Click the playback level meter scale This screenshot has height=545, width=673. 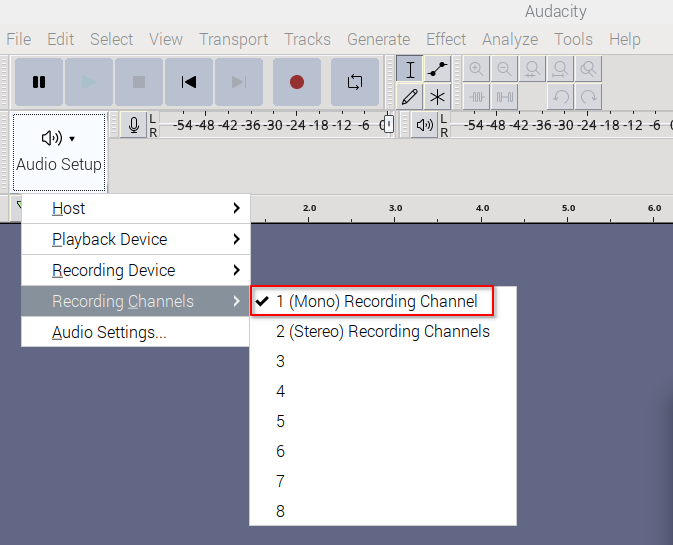tap(562, 125)
